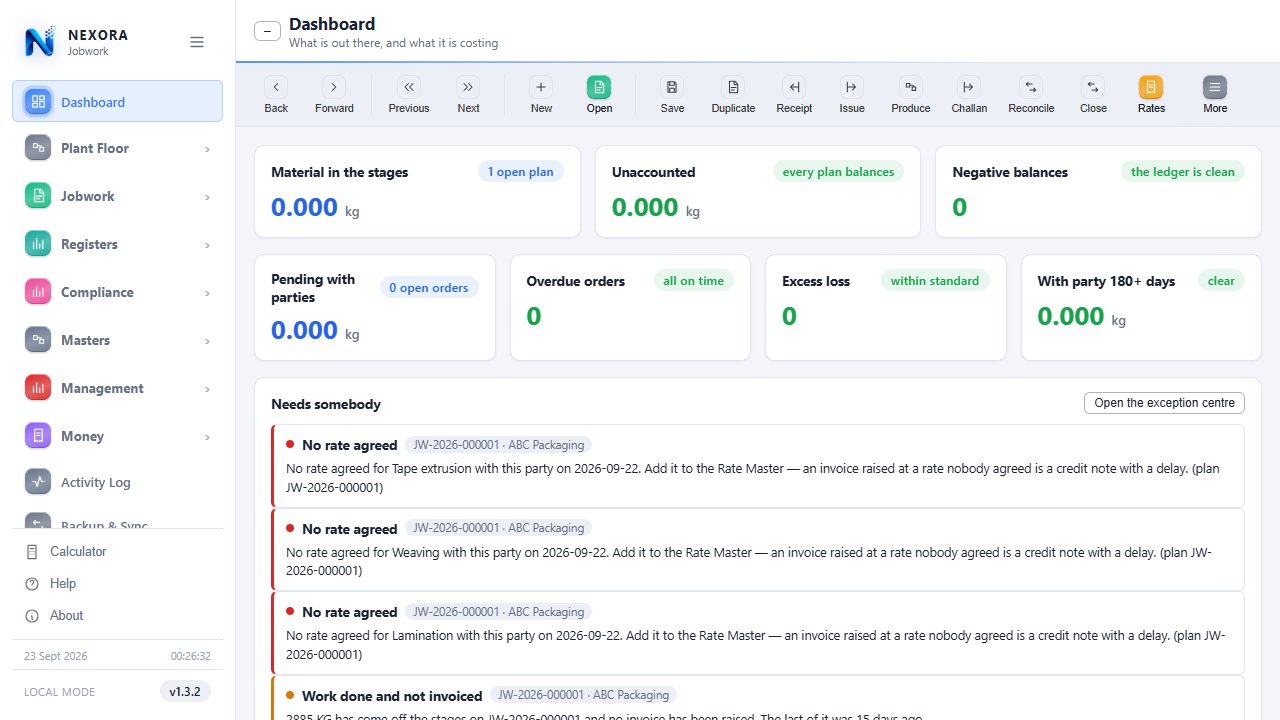Select Dashboard in the sidebar
This screenshot has height=720, width=1280.
point(117,101)
